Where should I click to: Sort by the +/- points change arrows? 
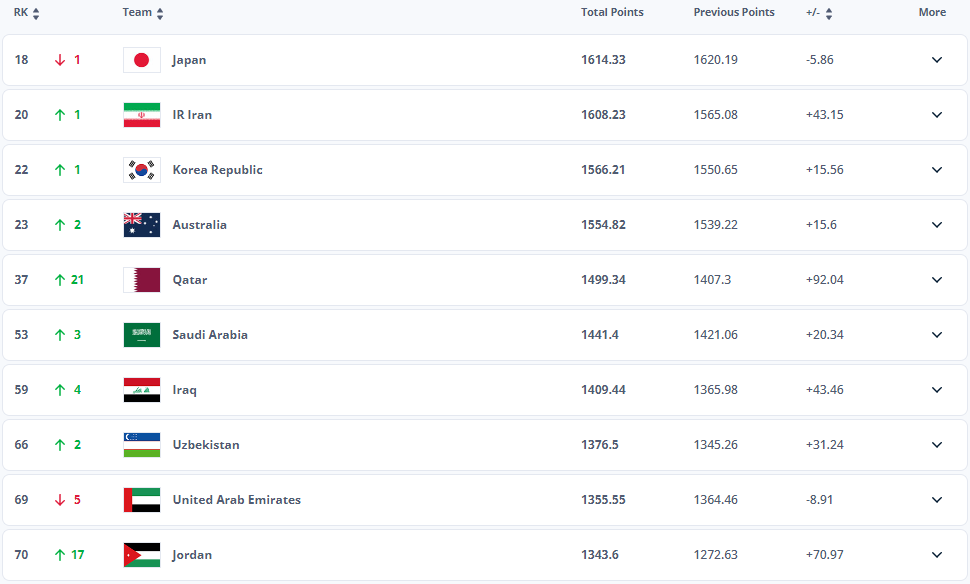(829, 14)
